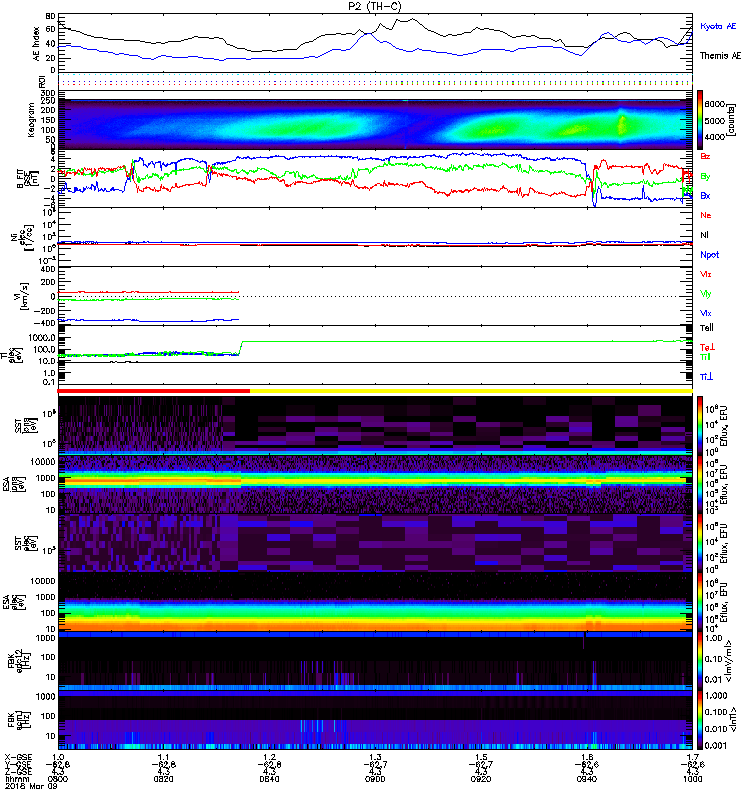Select the X-GSE value 1.2
The height and width of the screenshot is (800, 750).
click(x=269, y=757)
